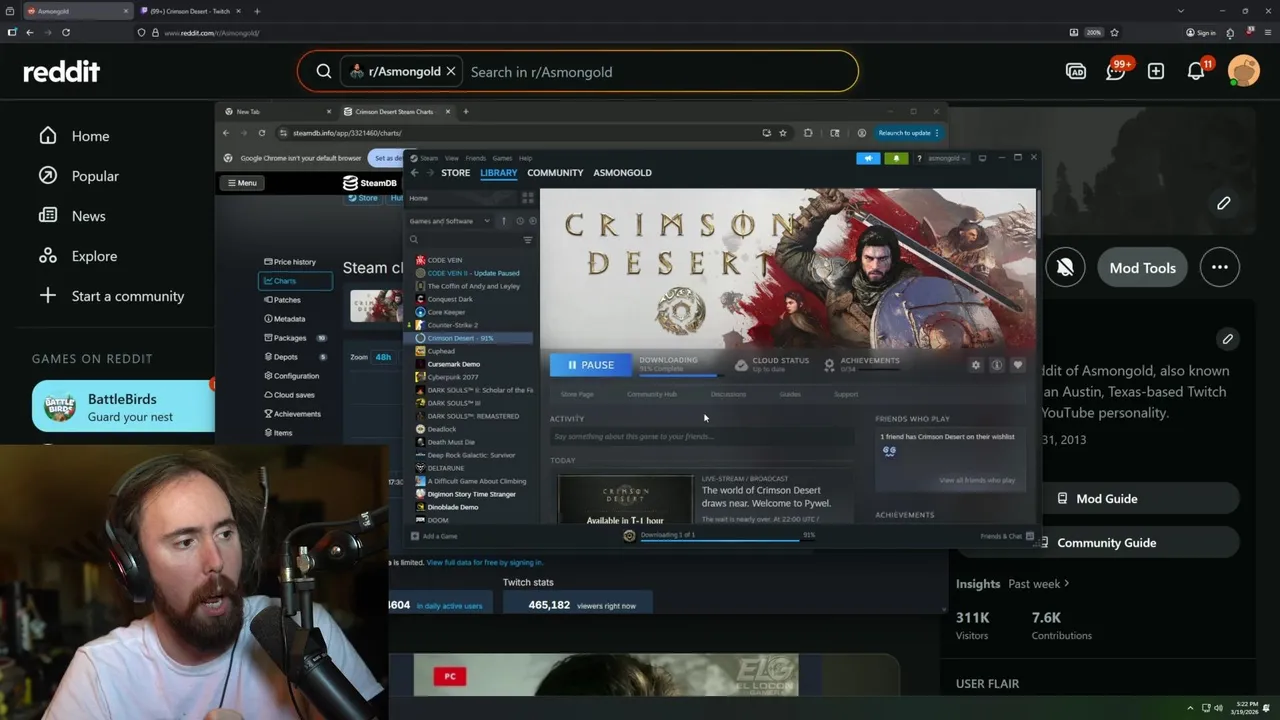Screen dimensions: 1280x720
Task: Open Steam library advanced filter icon
Action: tap(528, 240)
